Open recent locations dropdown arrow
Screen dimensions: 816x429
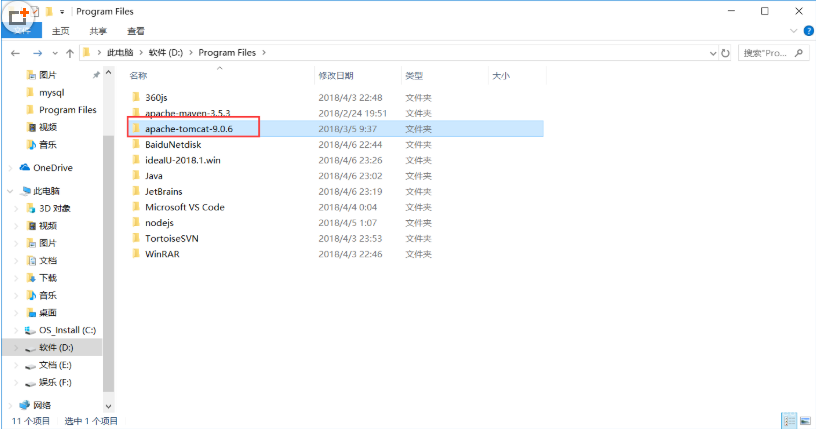[55, 53]
